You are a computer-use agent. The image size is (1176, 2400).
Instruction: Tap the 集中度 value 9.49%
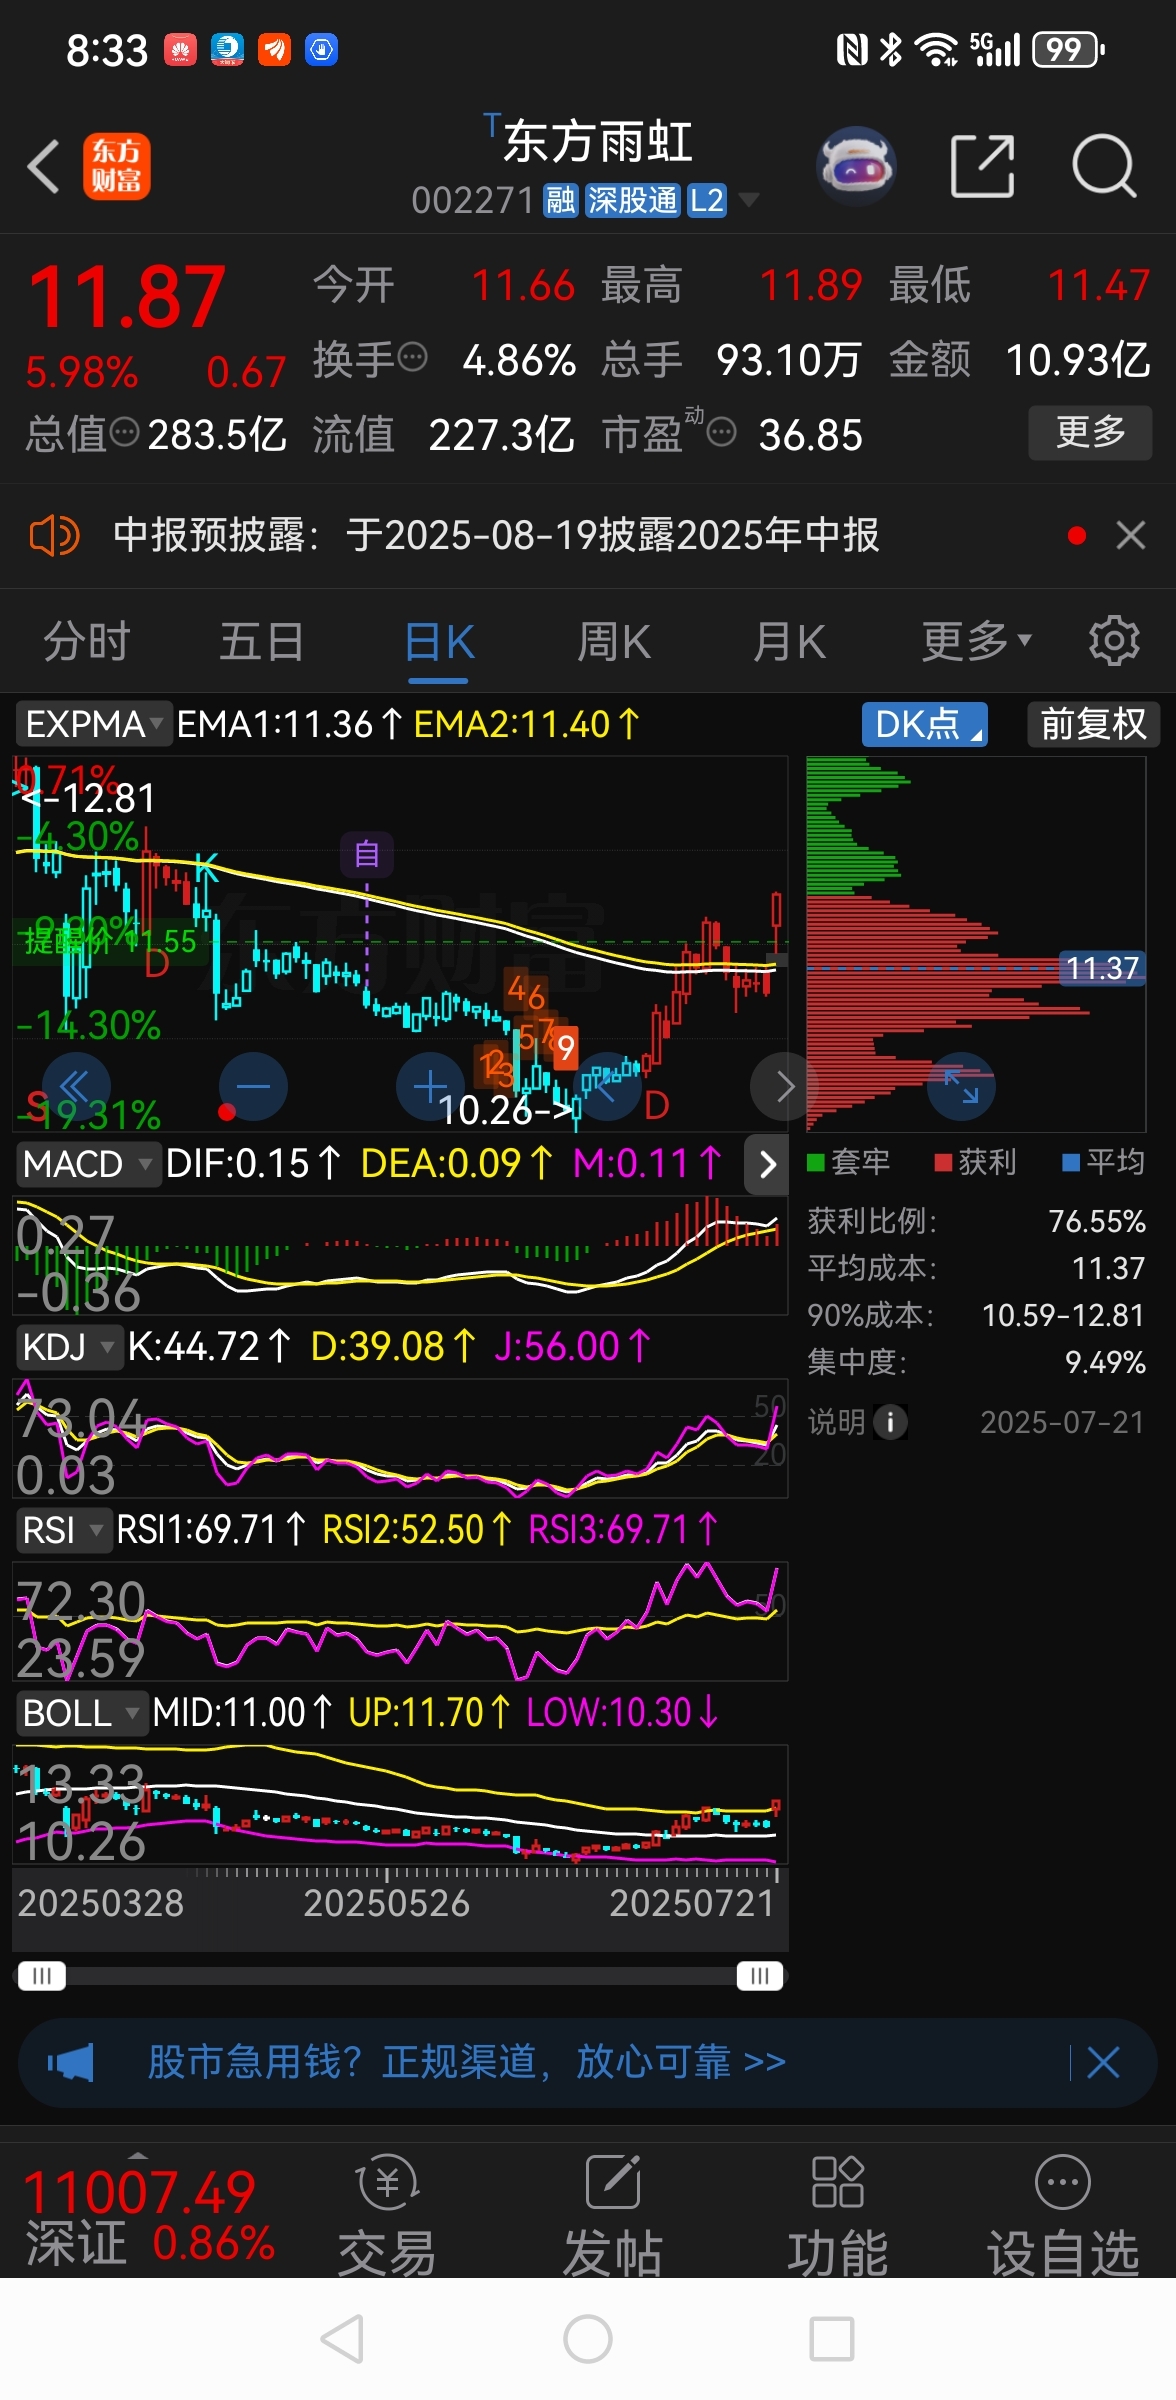(x=1105, y=1362)
